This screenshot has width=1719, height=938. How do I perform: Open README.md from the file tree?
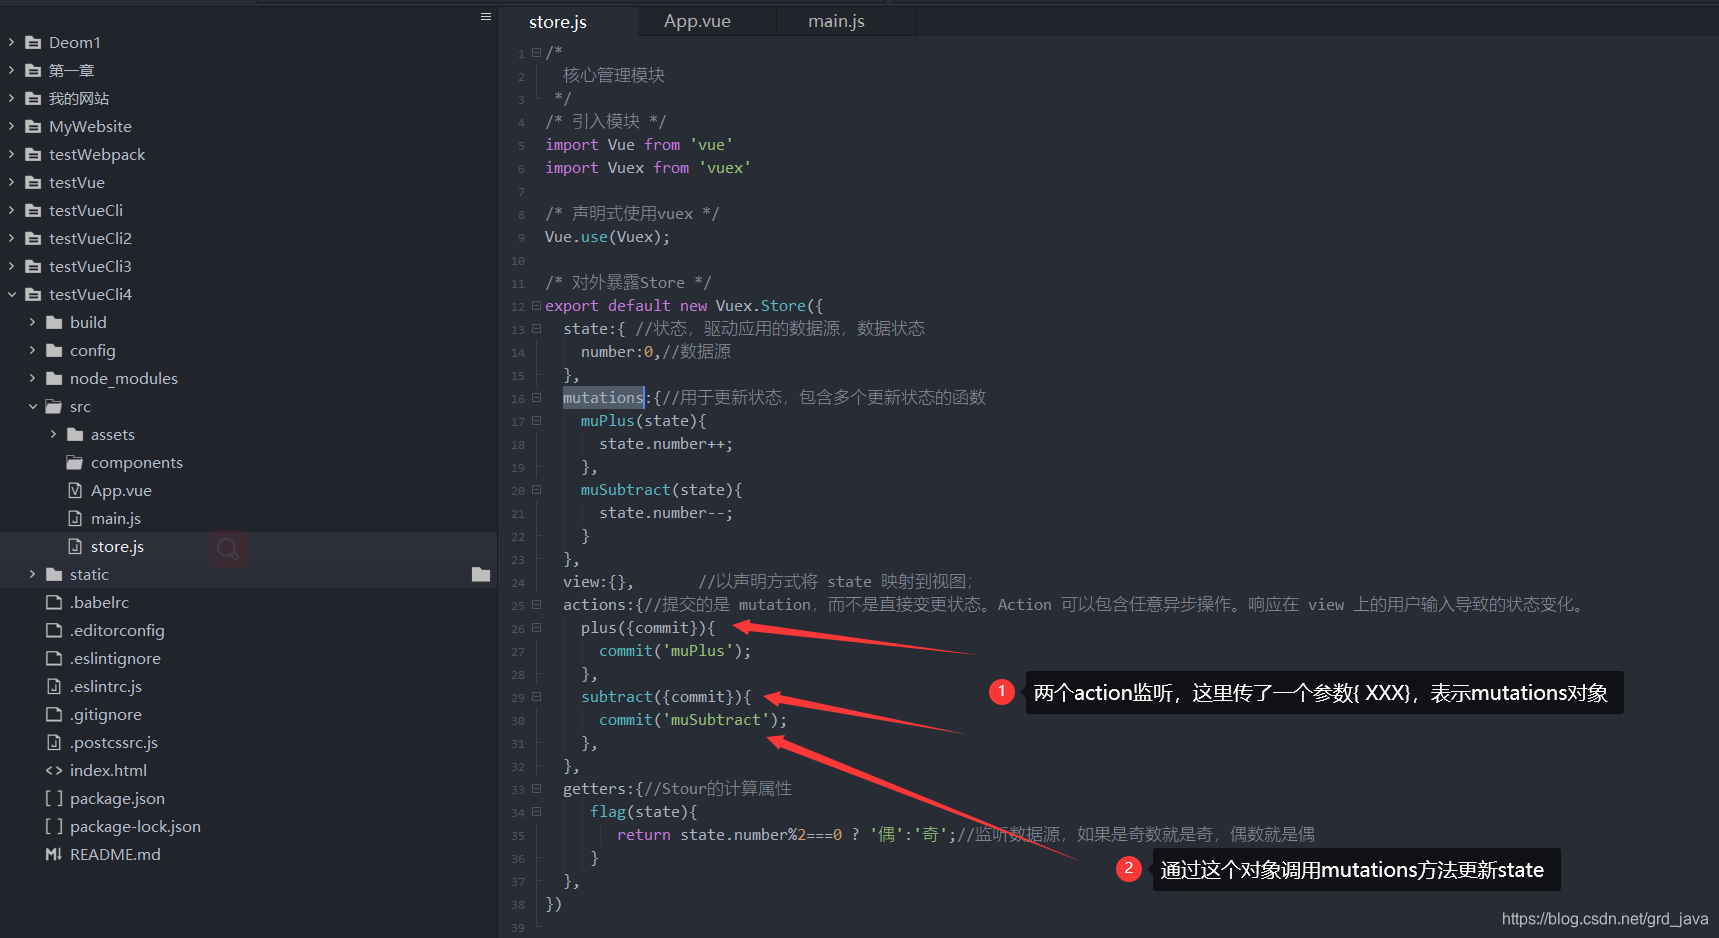[115, 854]
